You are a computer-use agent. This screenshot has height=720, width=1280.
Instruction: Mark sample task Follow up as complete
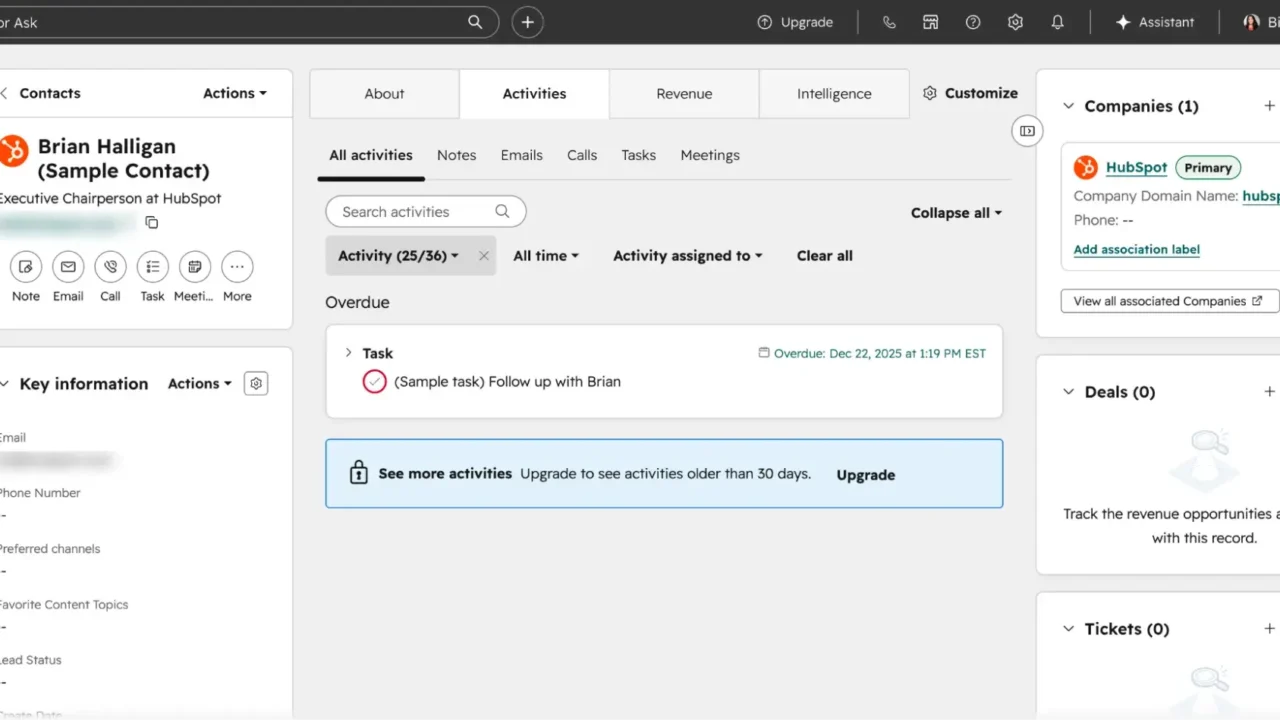click(x=374, y=381)
